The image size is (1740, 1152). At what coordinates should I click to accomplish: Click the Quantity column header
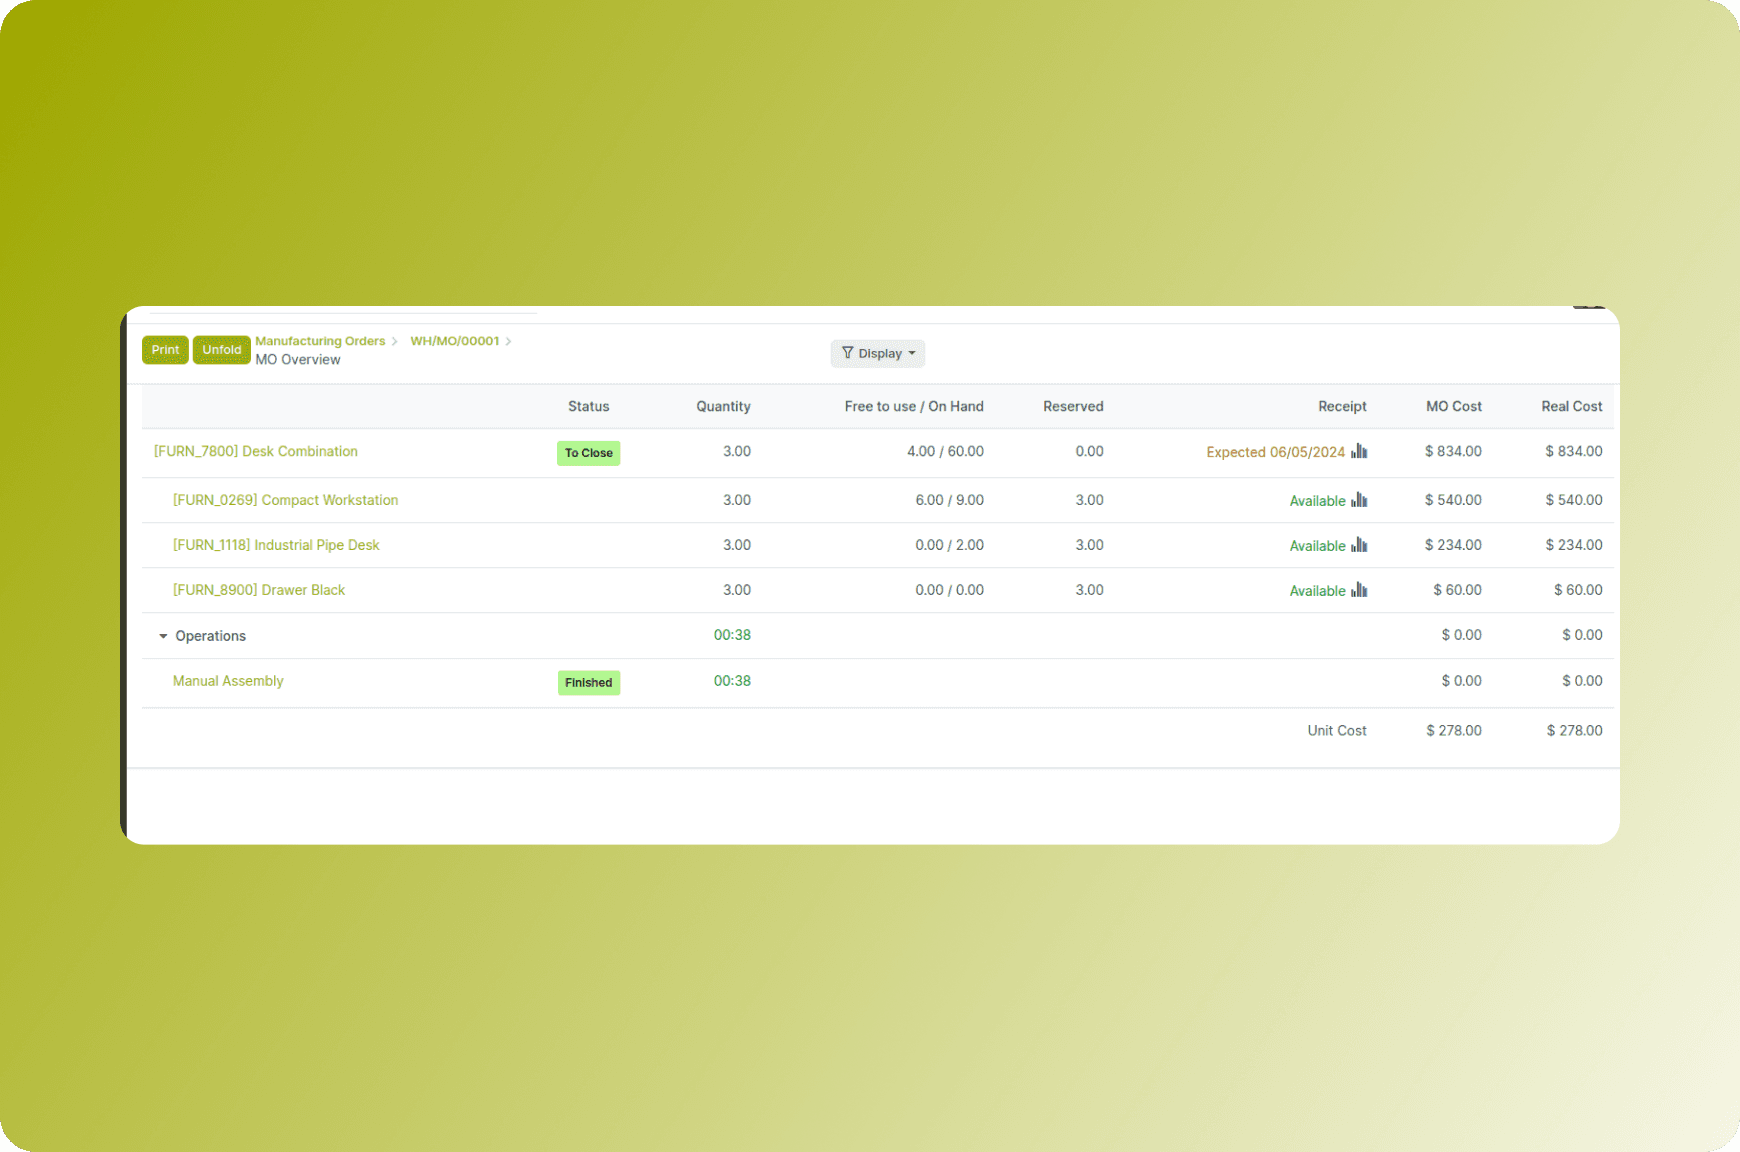(x=723, y=406)
